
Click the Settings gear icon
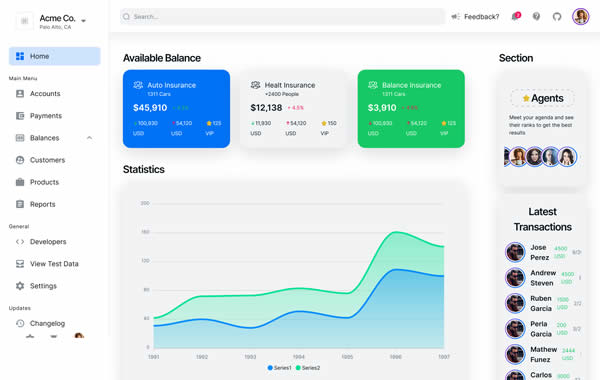click(20, 286)
